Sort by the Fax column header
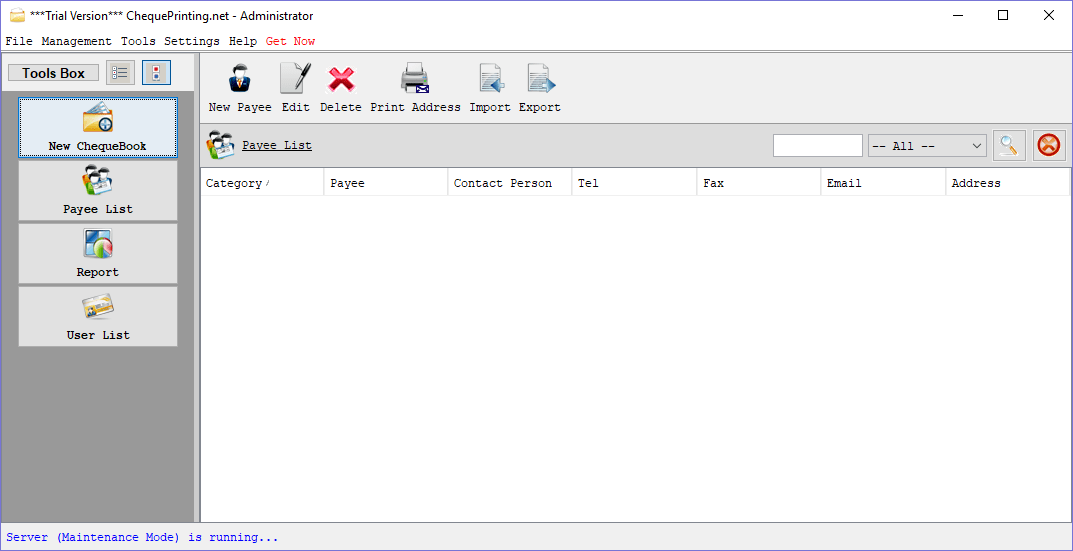The image size is (1073, 551). point(759,183)
